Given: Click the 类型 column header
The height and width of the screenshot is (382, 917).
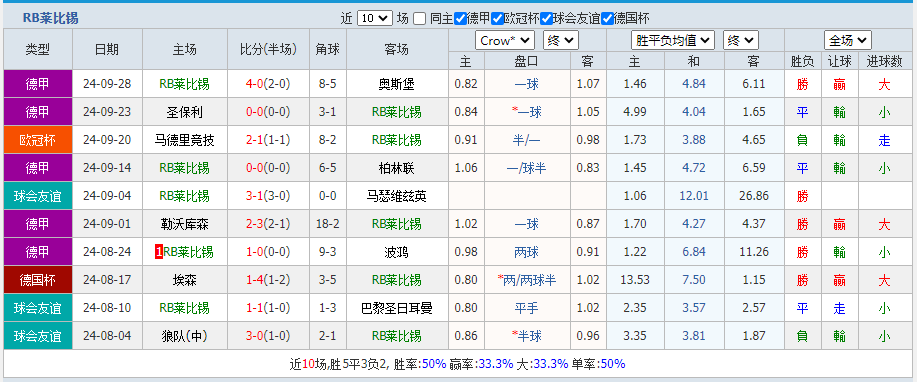Looking at the screenshot, I should pyautogui.click(x=38, y=49).
